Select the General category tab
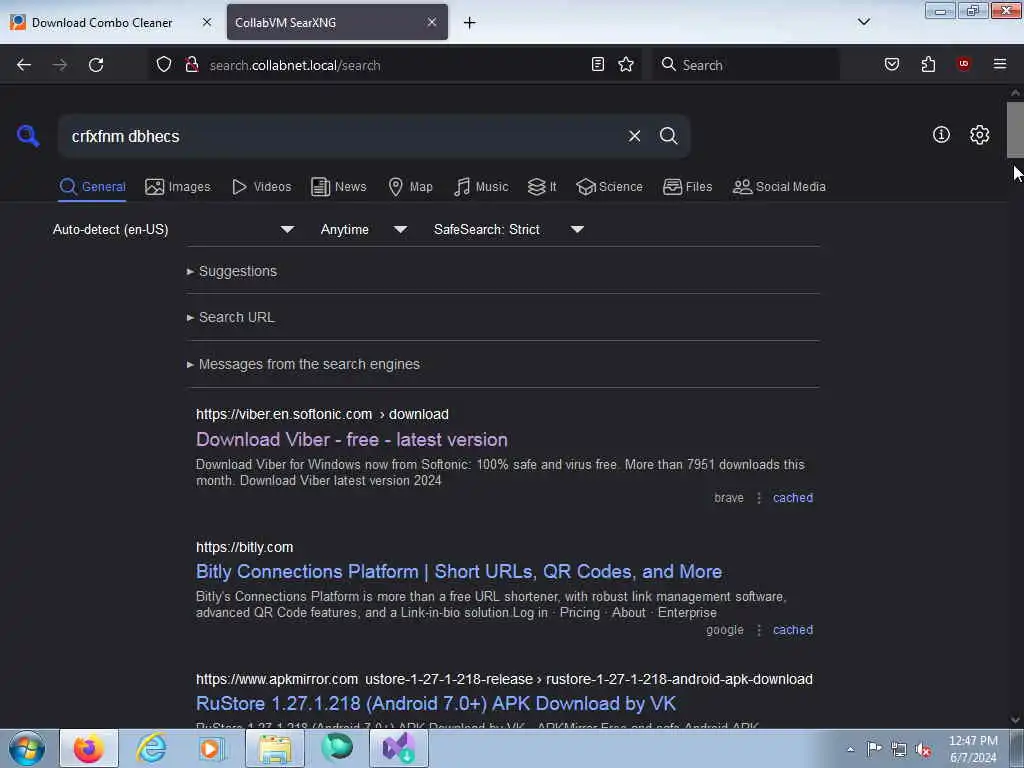 (x=92, y=187)
